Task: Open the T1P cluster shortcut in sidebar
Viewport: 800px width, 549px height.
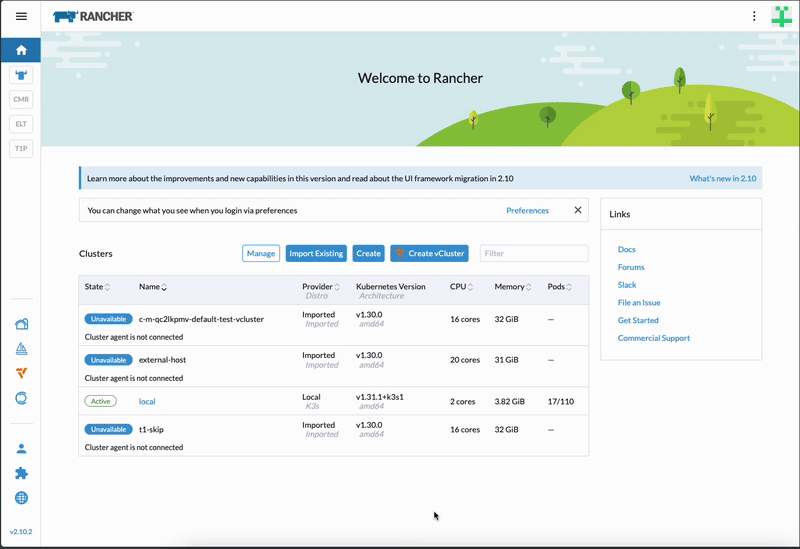Action: tap(21, 148)
